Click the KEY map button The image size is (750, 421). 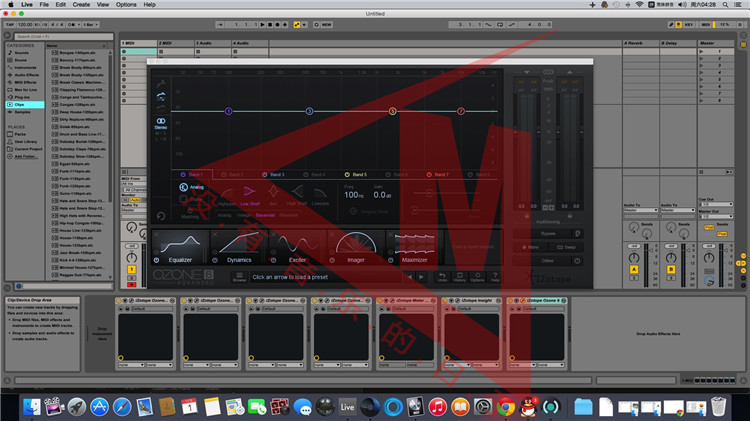coord(689,24)
